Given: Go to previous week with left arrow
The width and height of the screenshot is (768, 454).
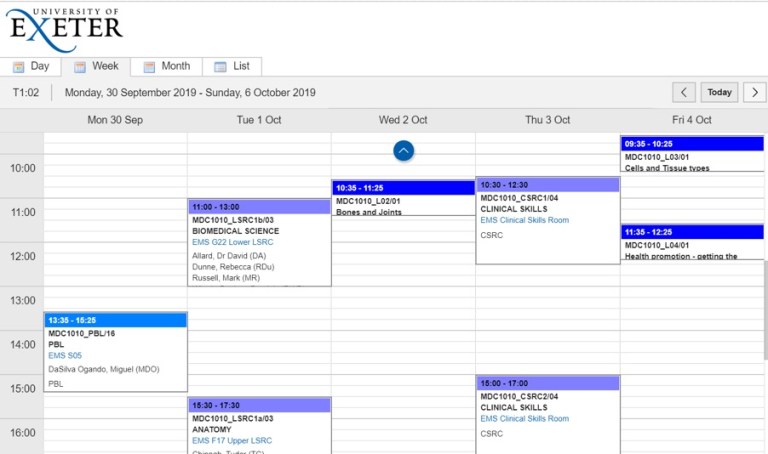Looking at the screenshot, I should click(x=684, y=92).
